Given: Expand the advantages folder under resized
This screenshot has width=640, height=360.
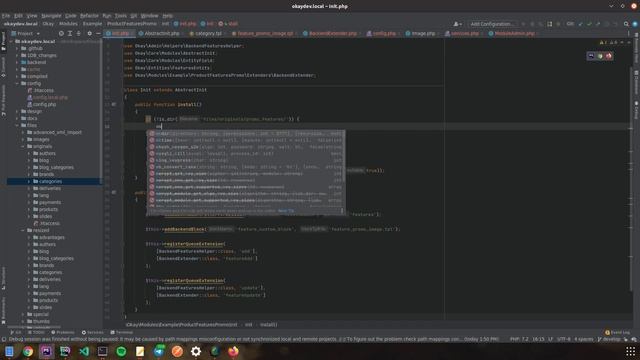Looking at the screenshot, I should (29, 237).
